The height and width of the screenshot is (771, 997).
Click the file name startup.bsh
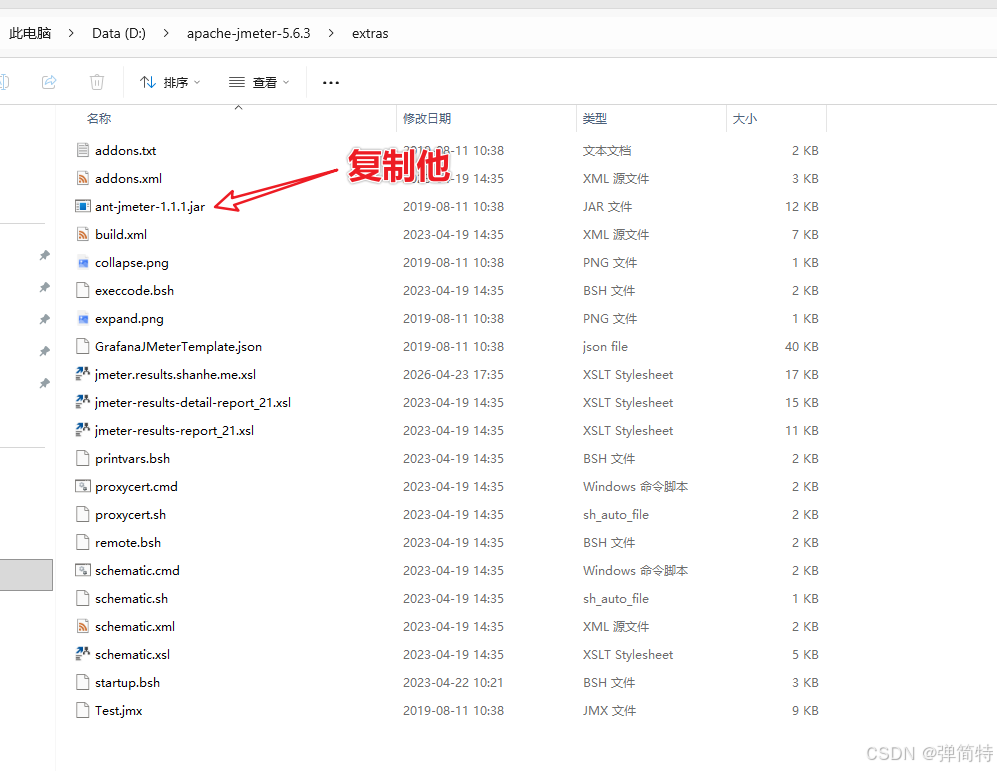tap(128, 682)
